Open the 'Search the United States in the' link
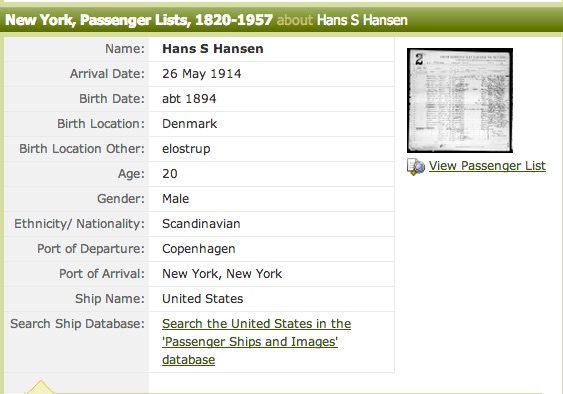Viewport: 563px width, 394px height. pyautogui.click(x=256, y=324)
